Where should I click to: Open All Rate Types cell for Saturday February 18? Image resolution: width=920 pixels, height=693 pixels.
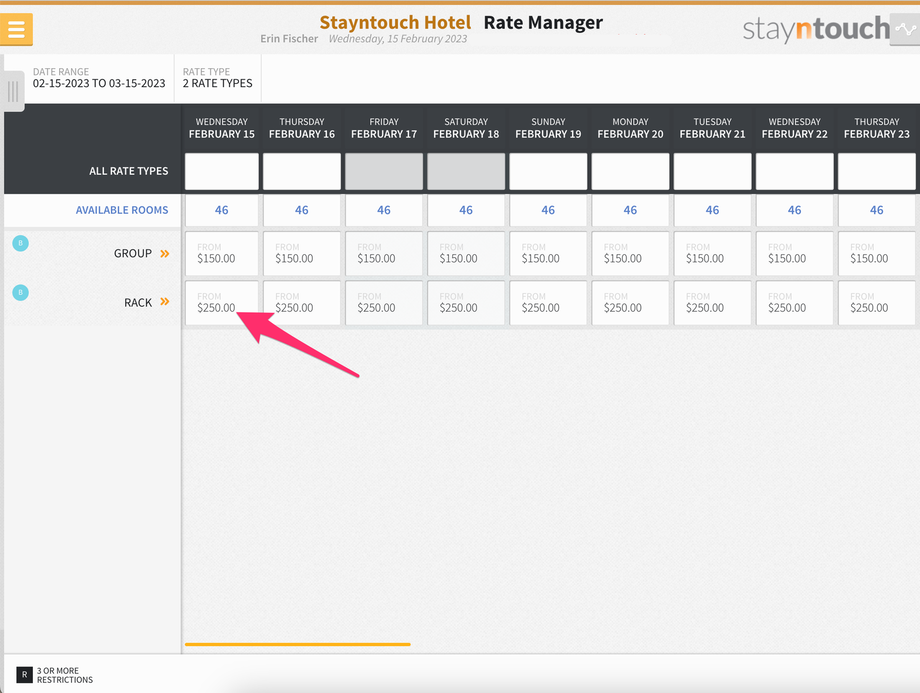tap(466, 171)
